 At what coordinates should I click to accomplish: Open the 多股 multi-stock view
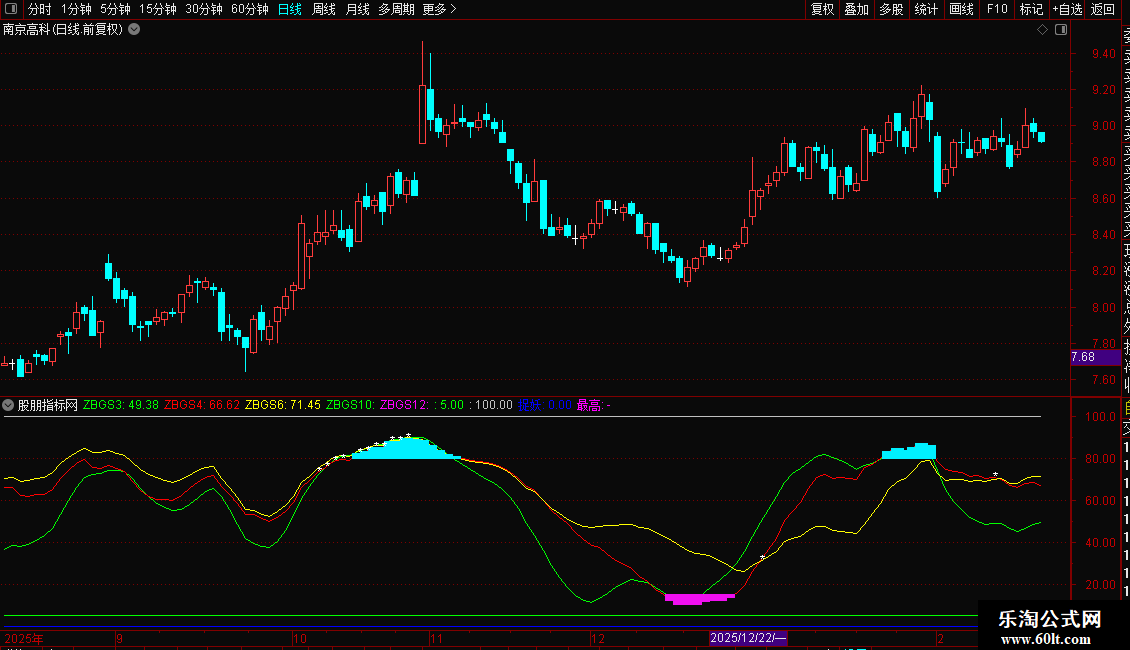(891, 9)
